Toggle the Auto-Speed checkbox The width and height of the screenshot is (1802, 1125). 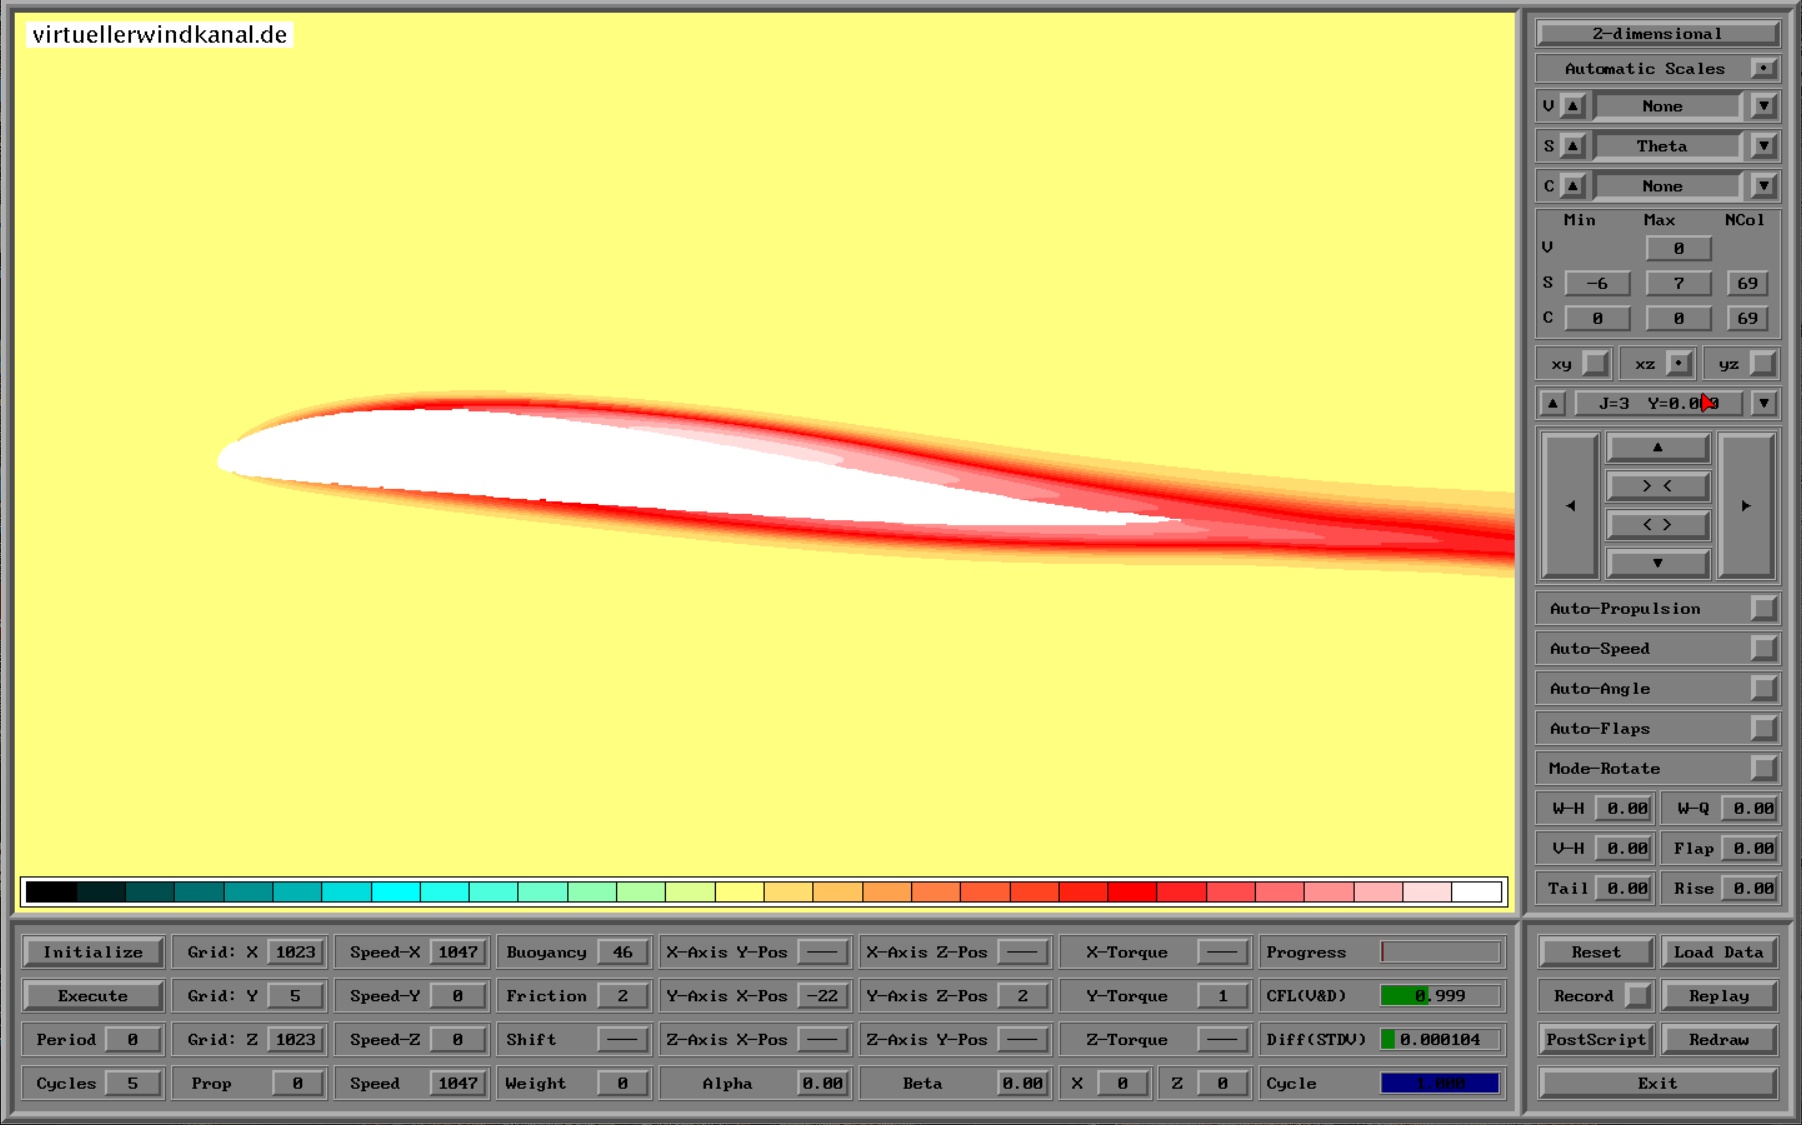coord(1763,649)
